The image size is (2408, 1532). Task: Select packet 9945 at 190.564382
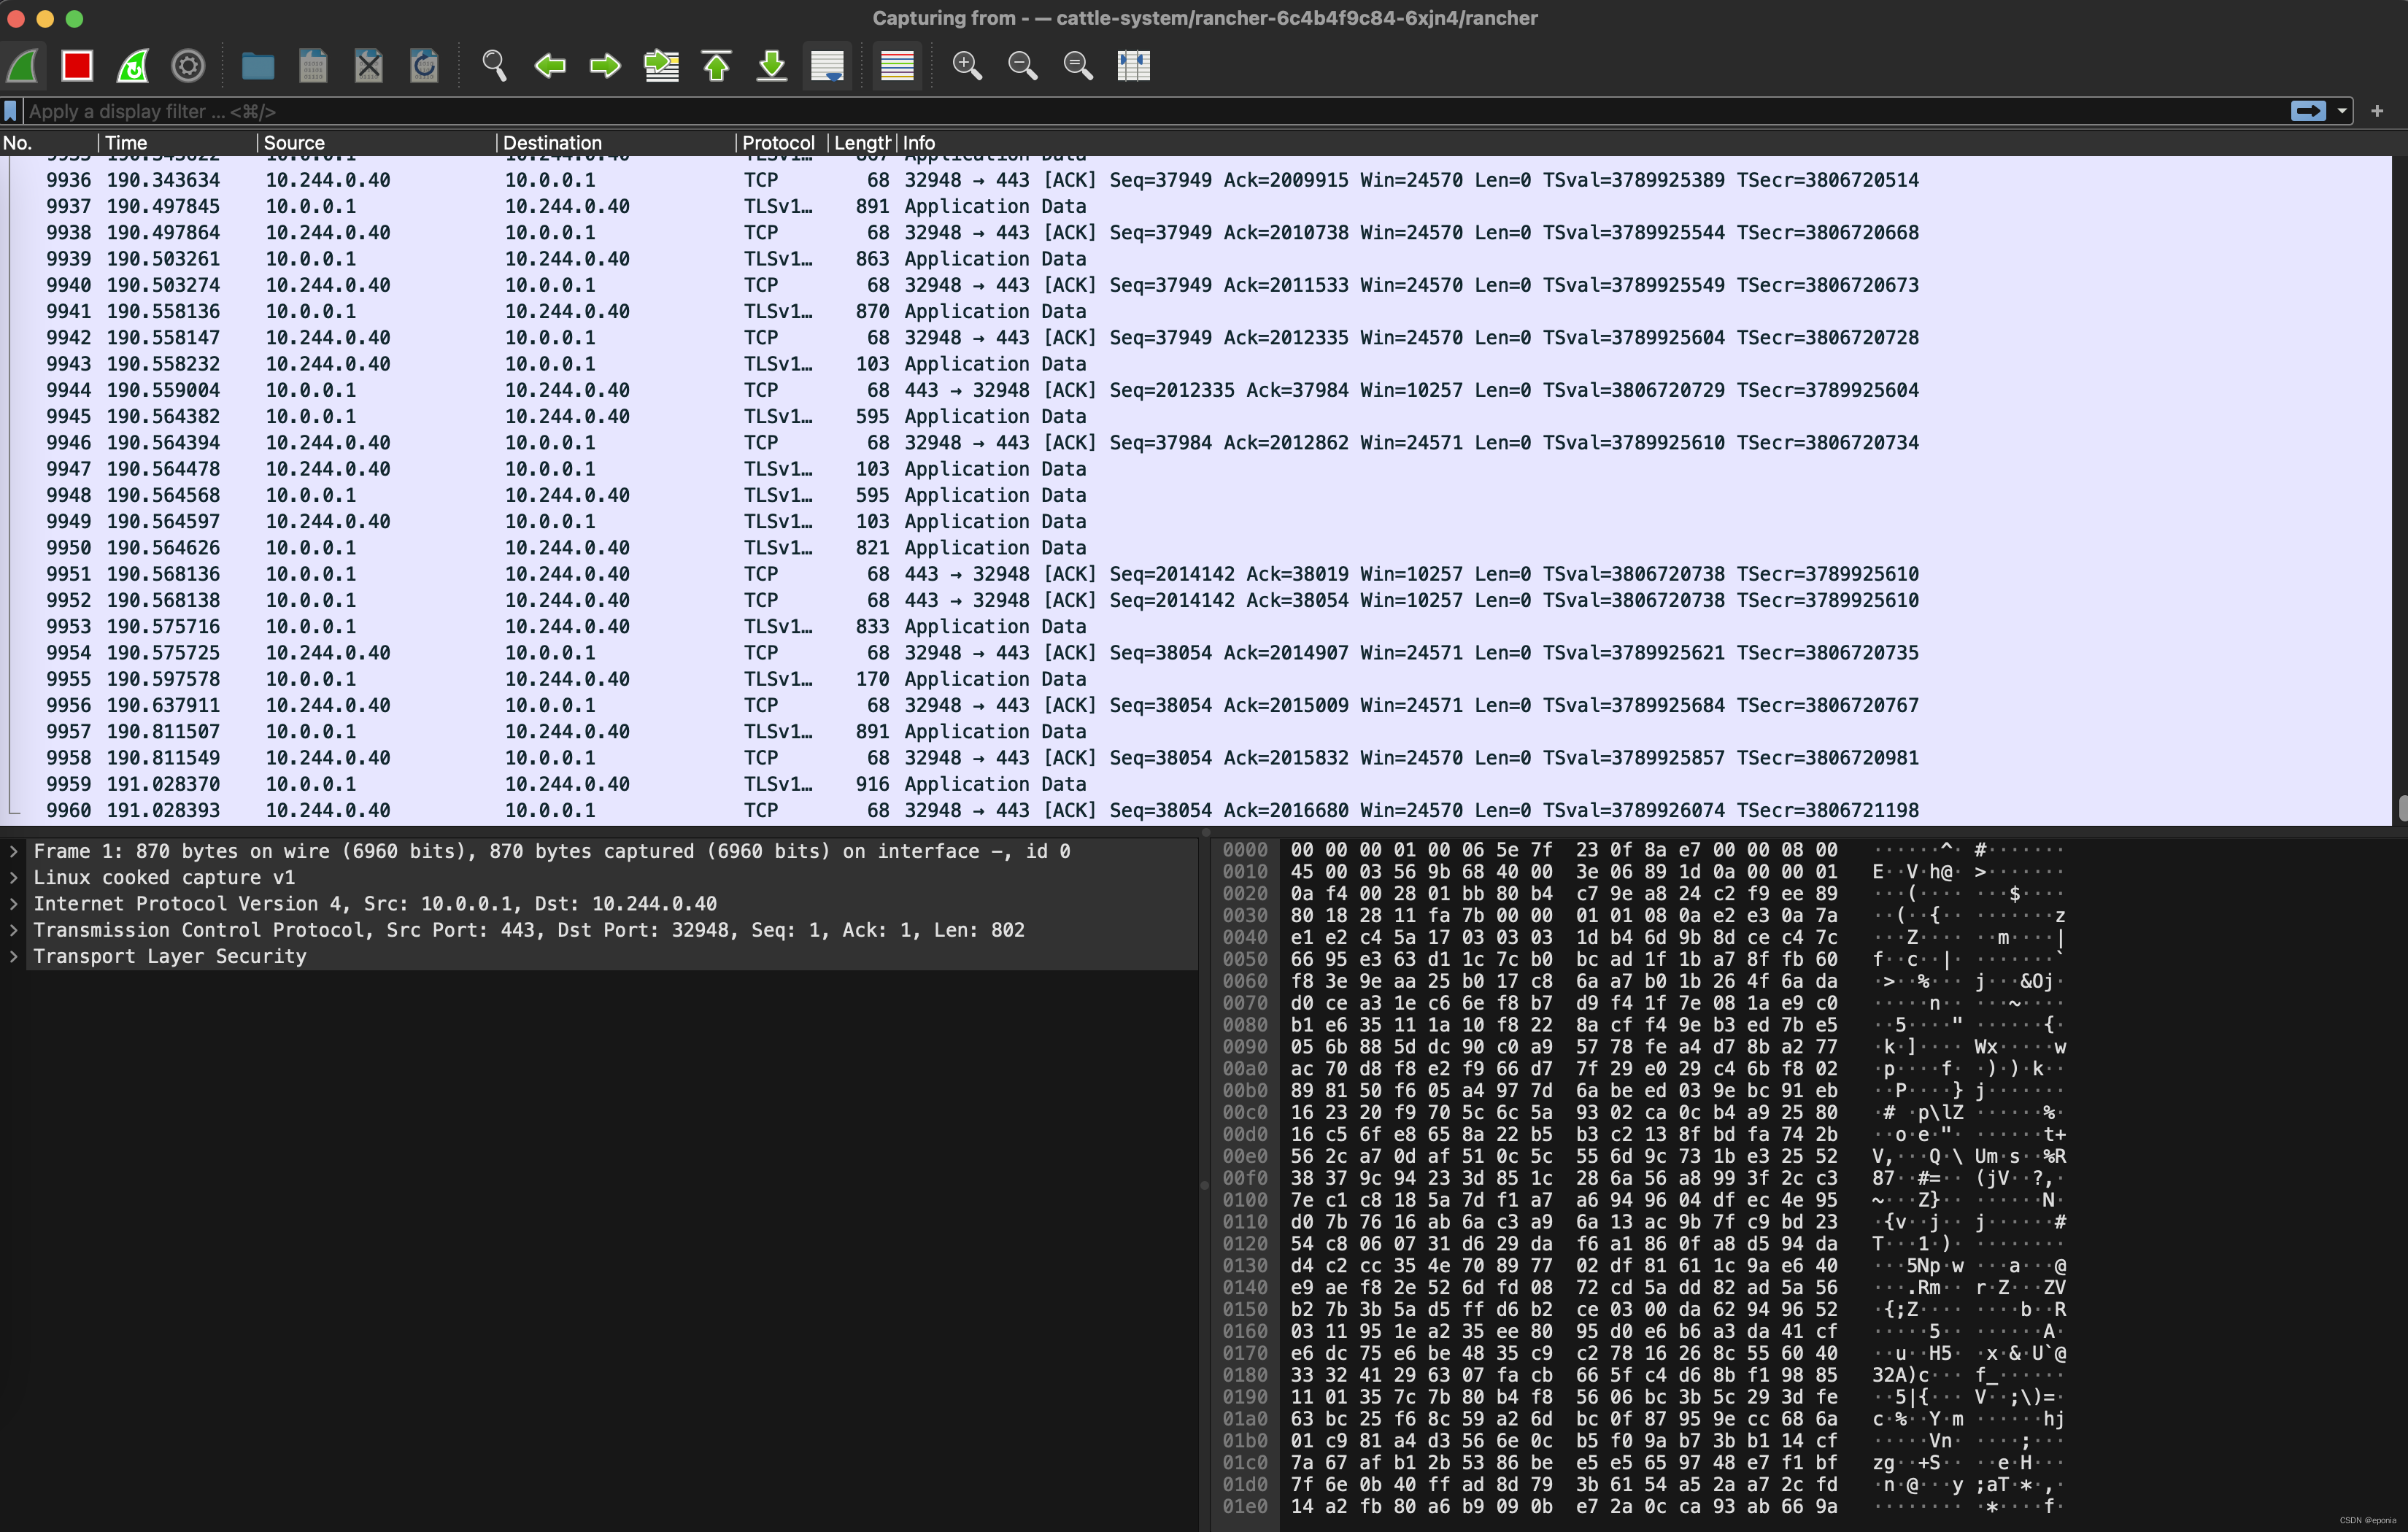pyautogui.click(x=1195, y=416)
